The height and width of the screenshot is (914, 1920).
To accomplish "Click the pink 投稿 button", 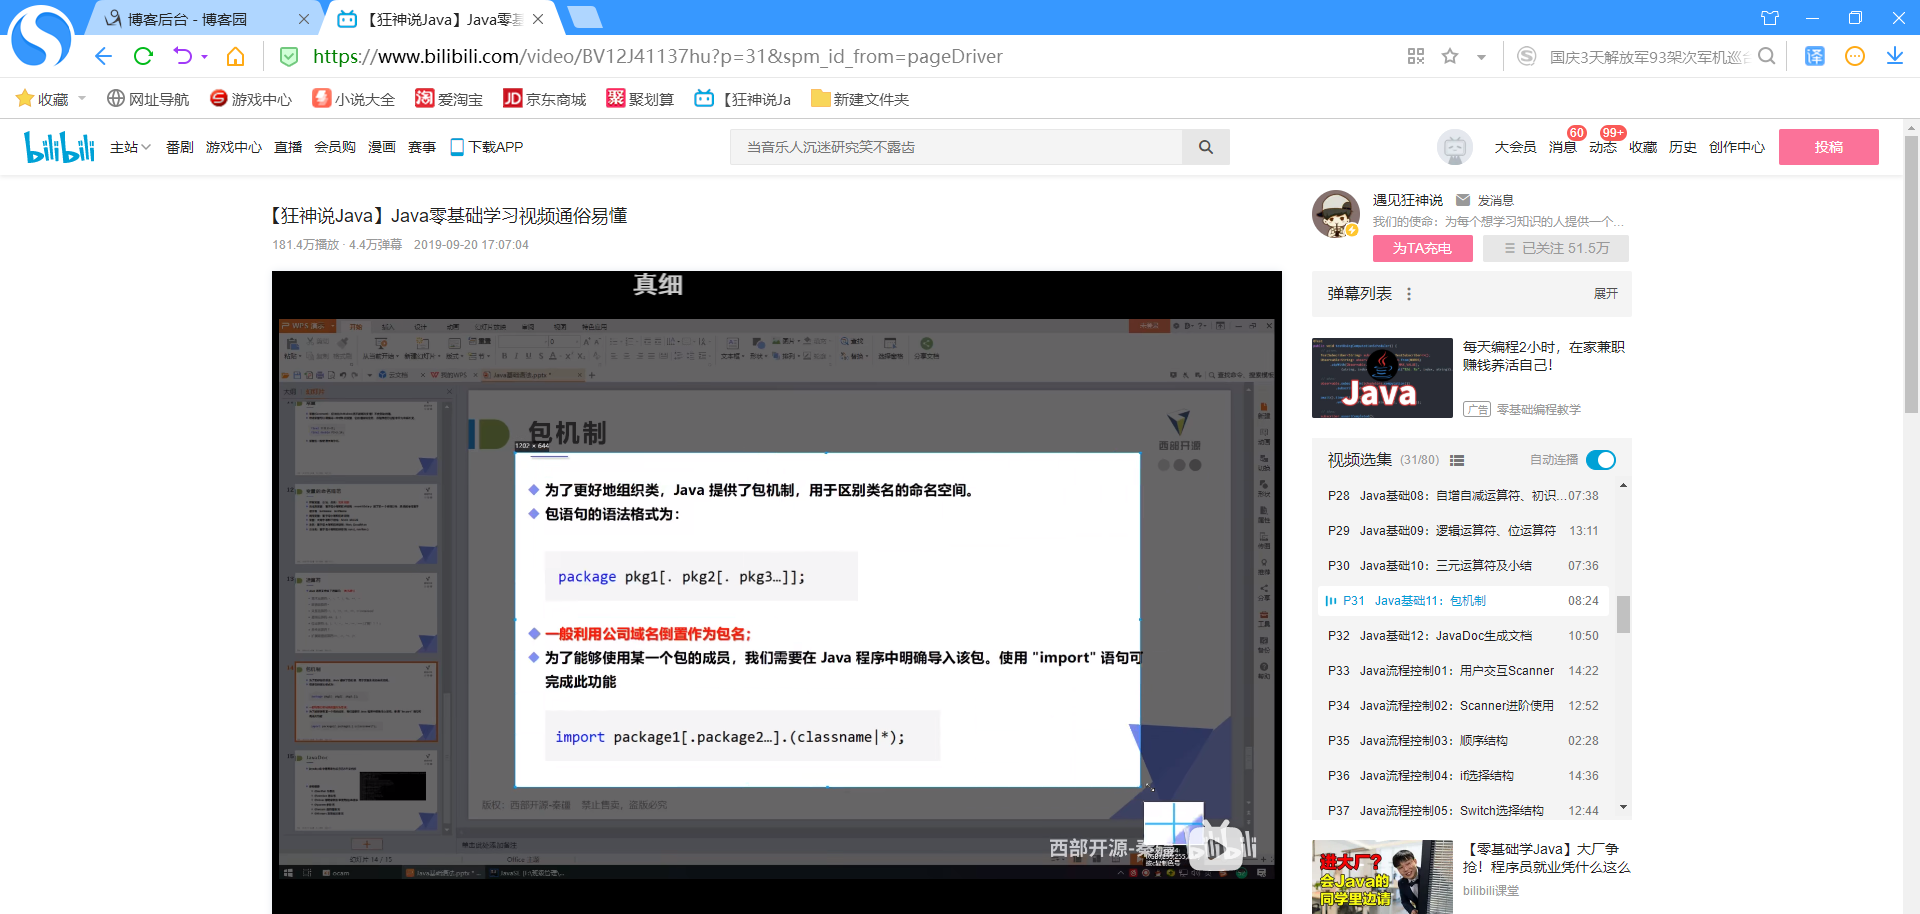I will (x=1829, y=147).
